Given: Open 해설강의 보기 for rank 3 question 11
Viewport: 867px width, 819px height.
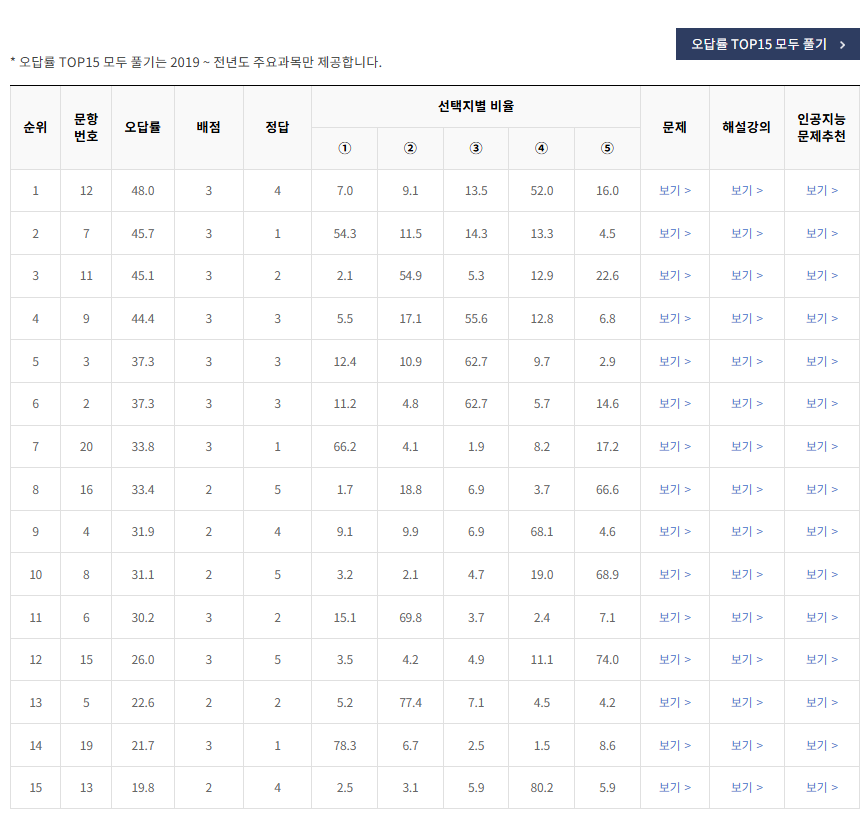Looking at the screenshot, I should click(747, 276).
